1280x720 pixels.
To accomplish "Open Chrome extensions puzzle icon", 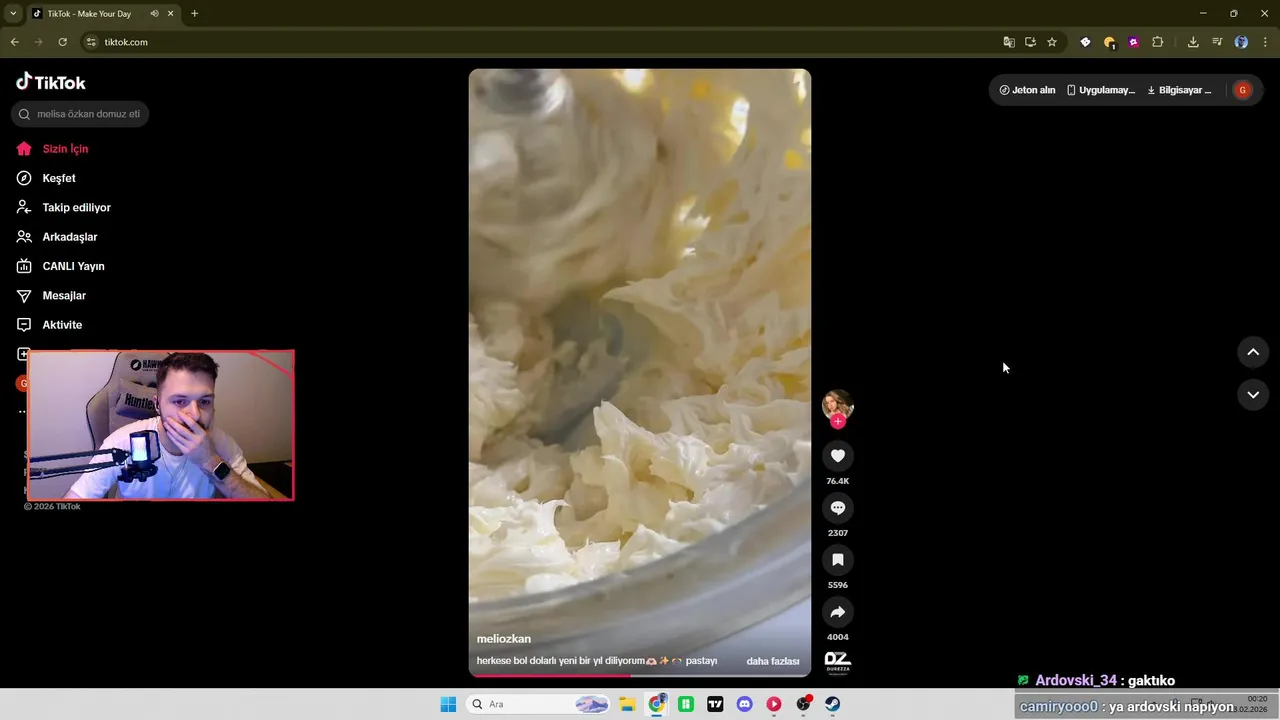I will (1158, 42).
